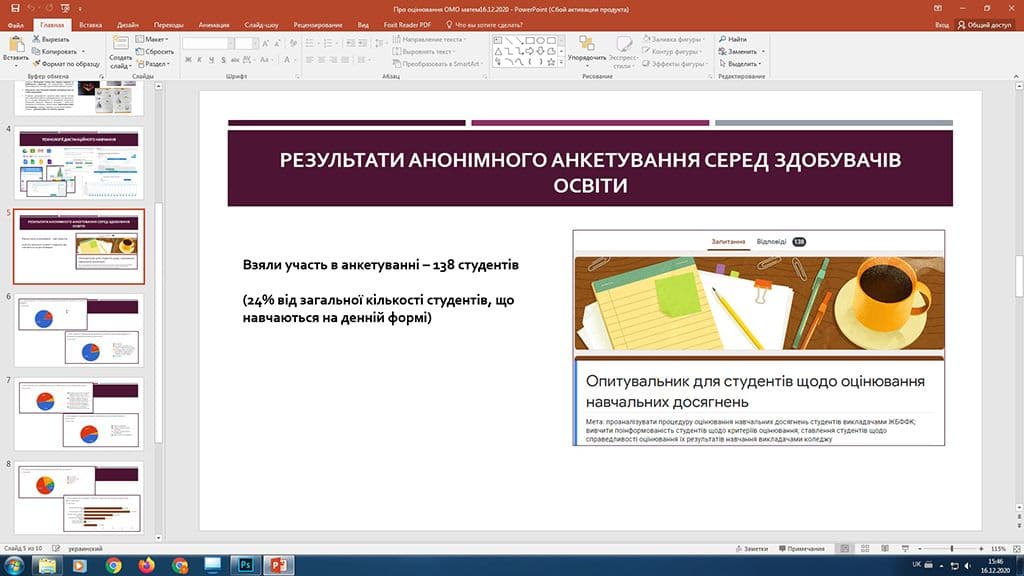
Task: Toggle bold (Ж) formatting
Action: pos(188,60)
